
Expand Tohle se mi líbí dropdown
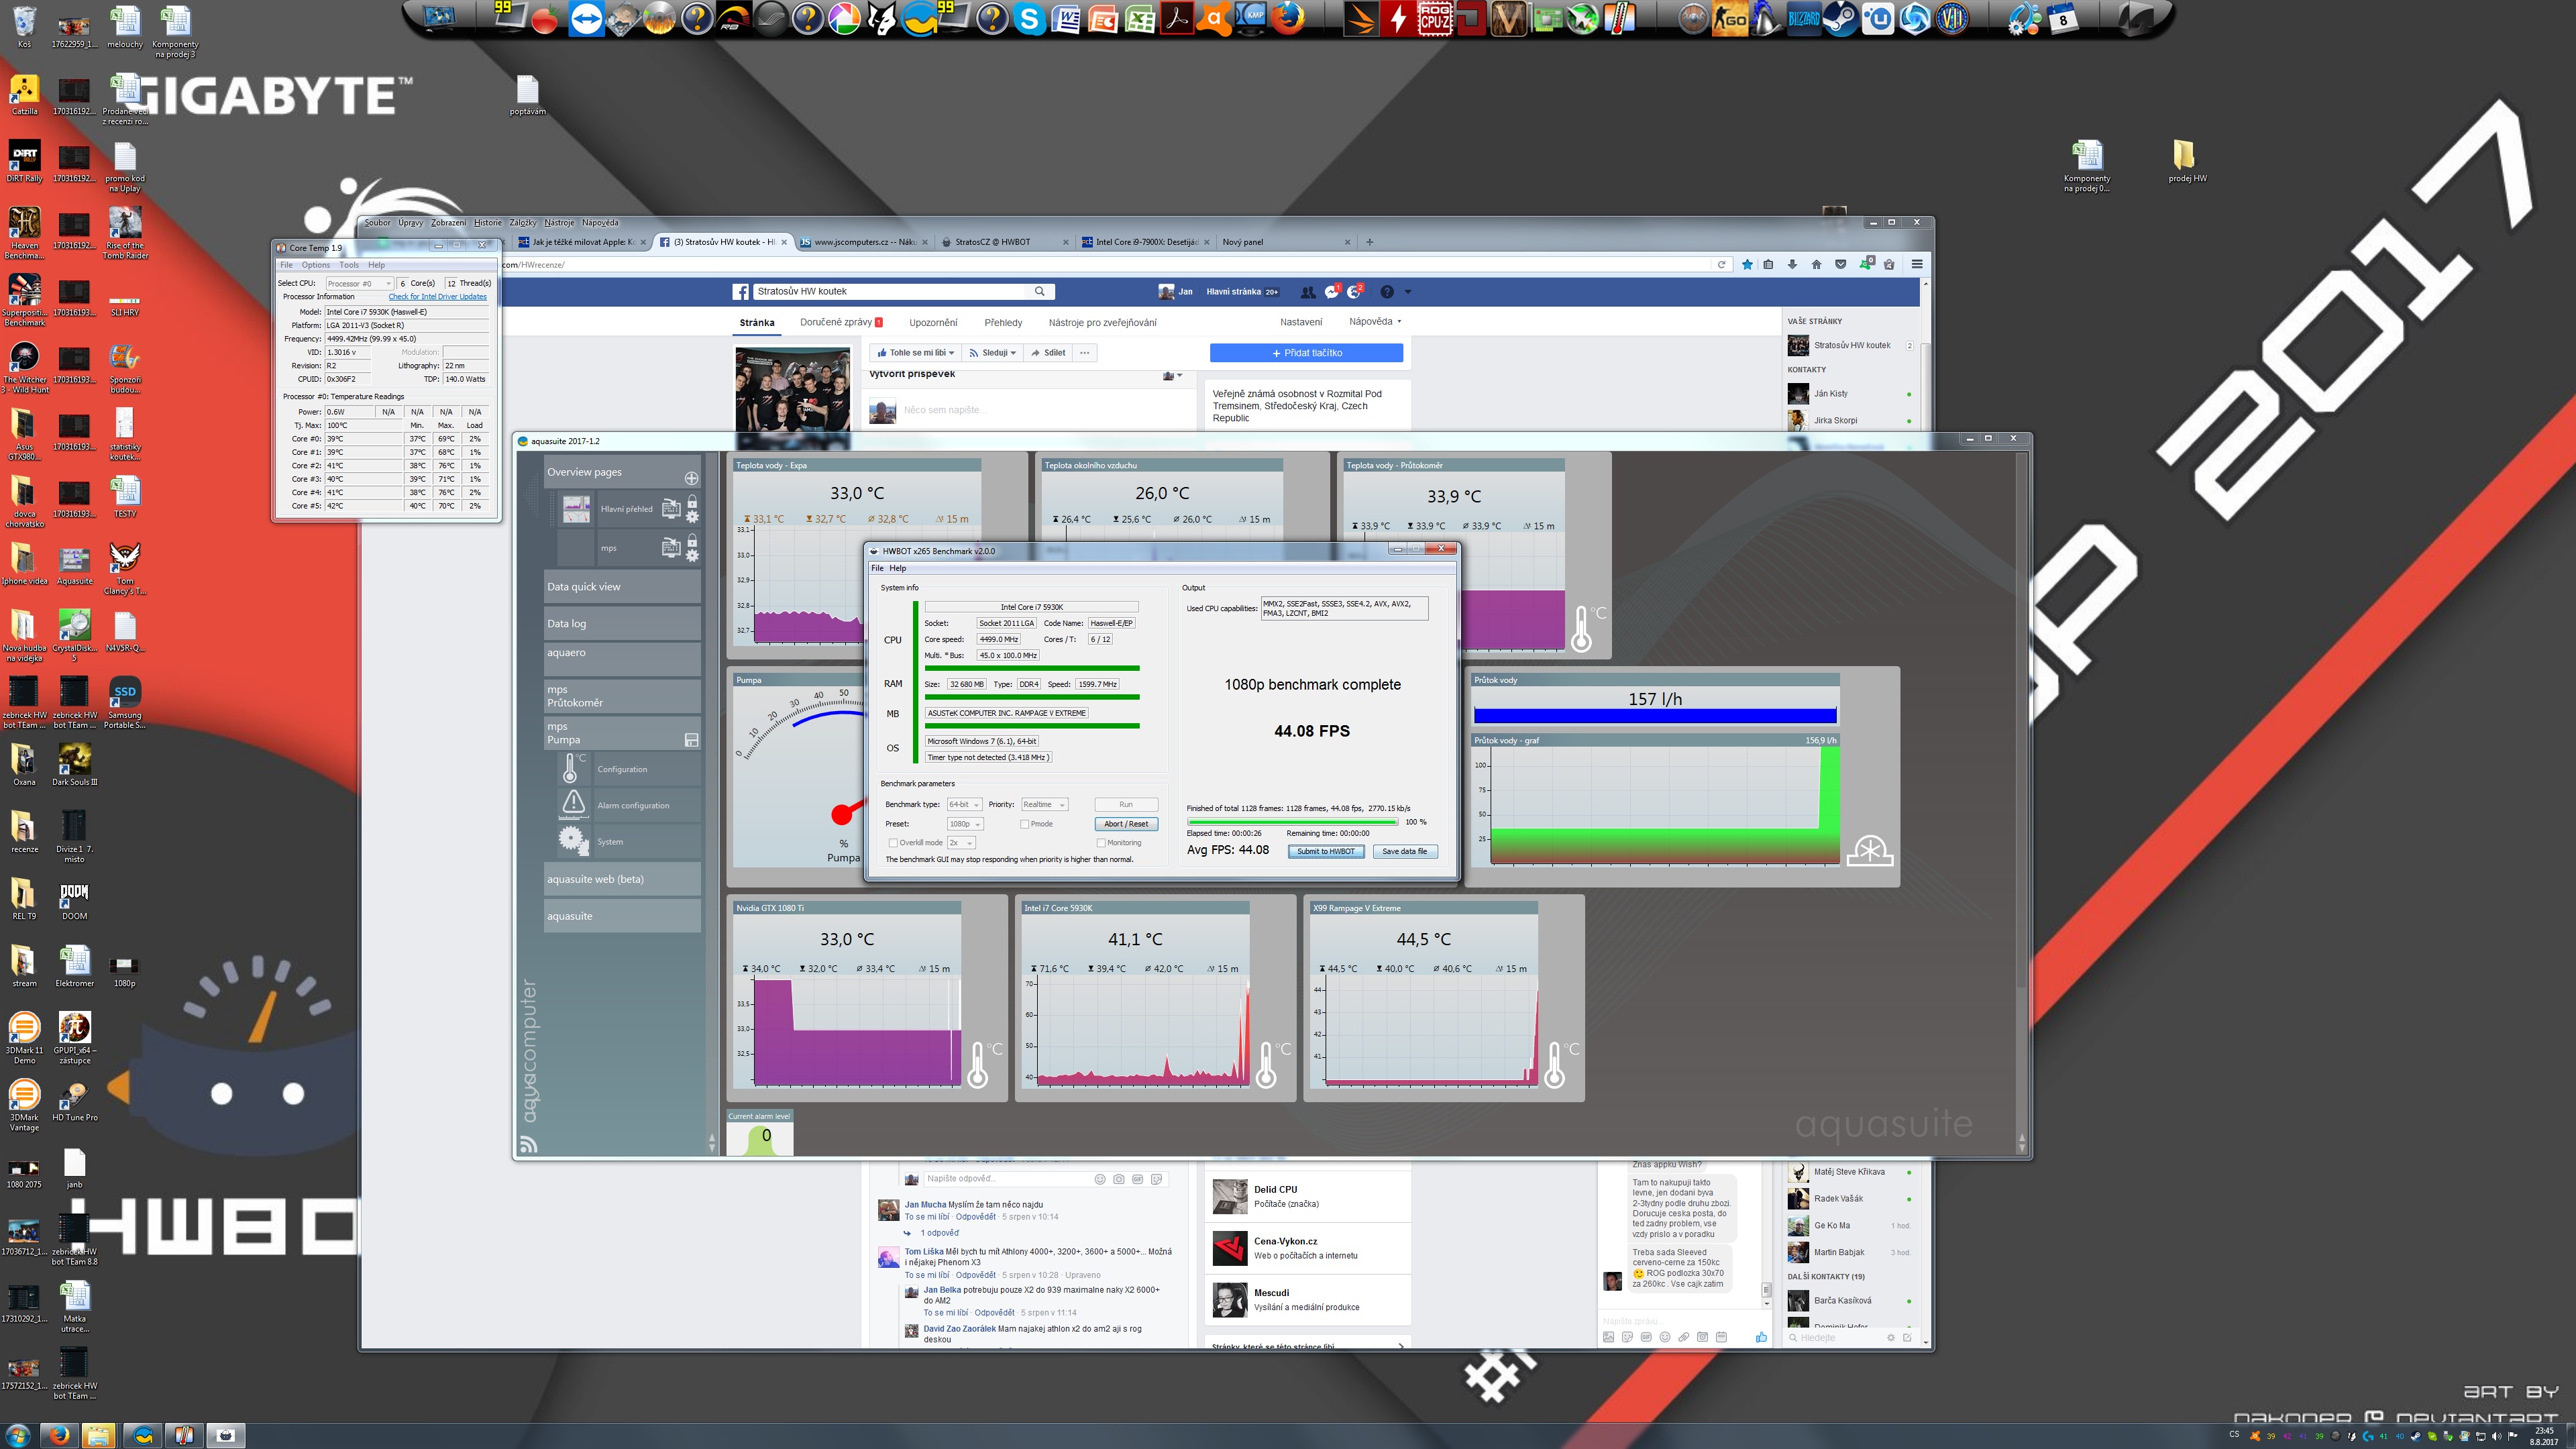pos(915,353)
